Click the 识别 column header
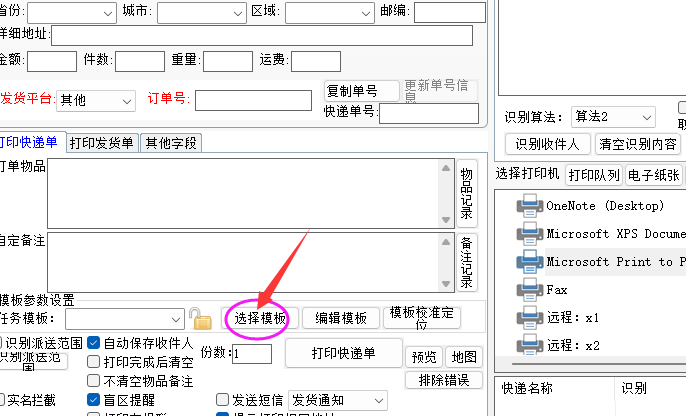The image size is (686, 416). pyautogui.click(x=634, y=388)
